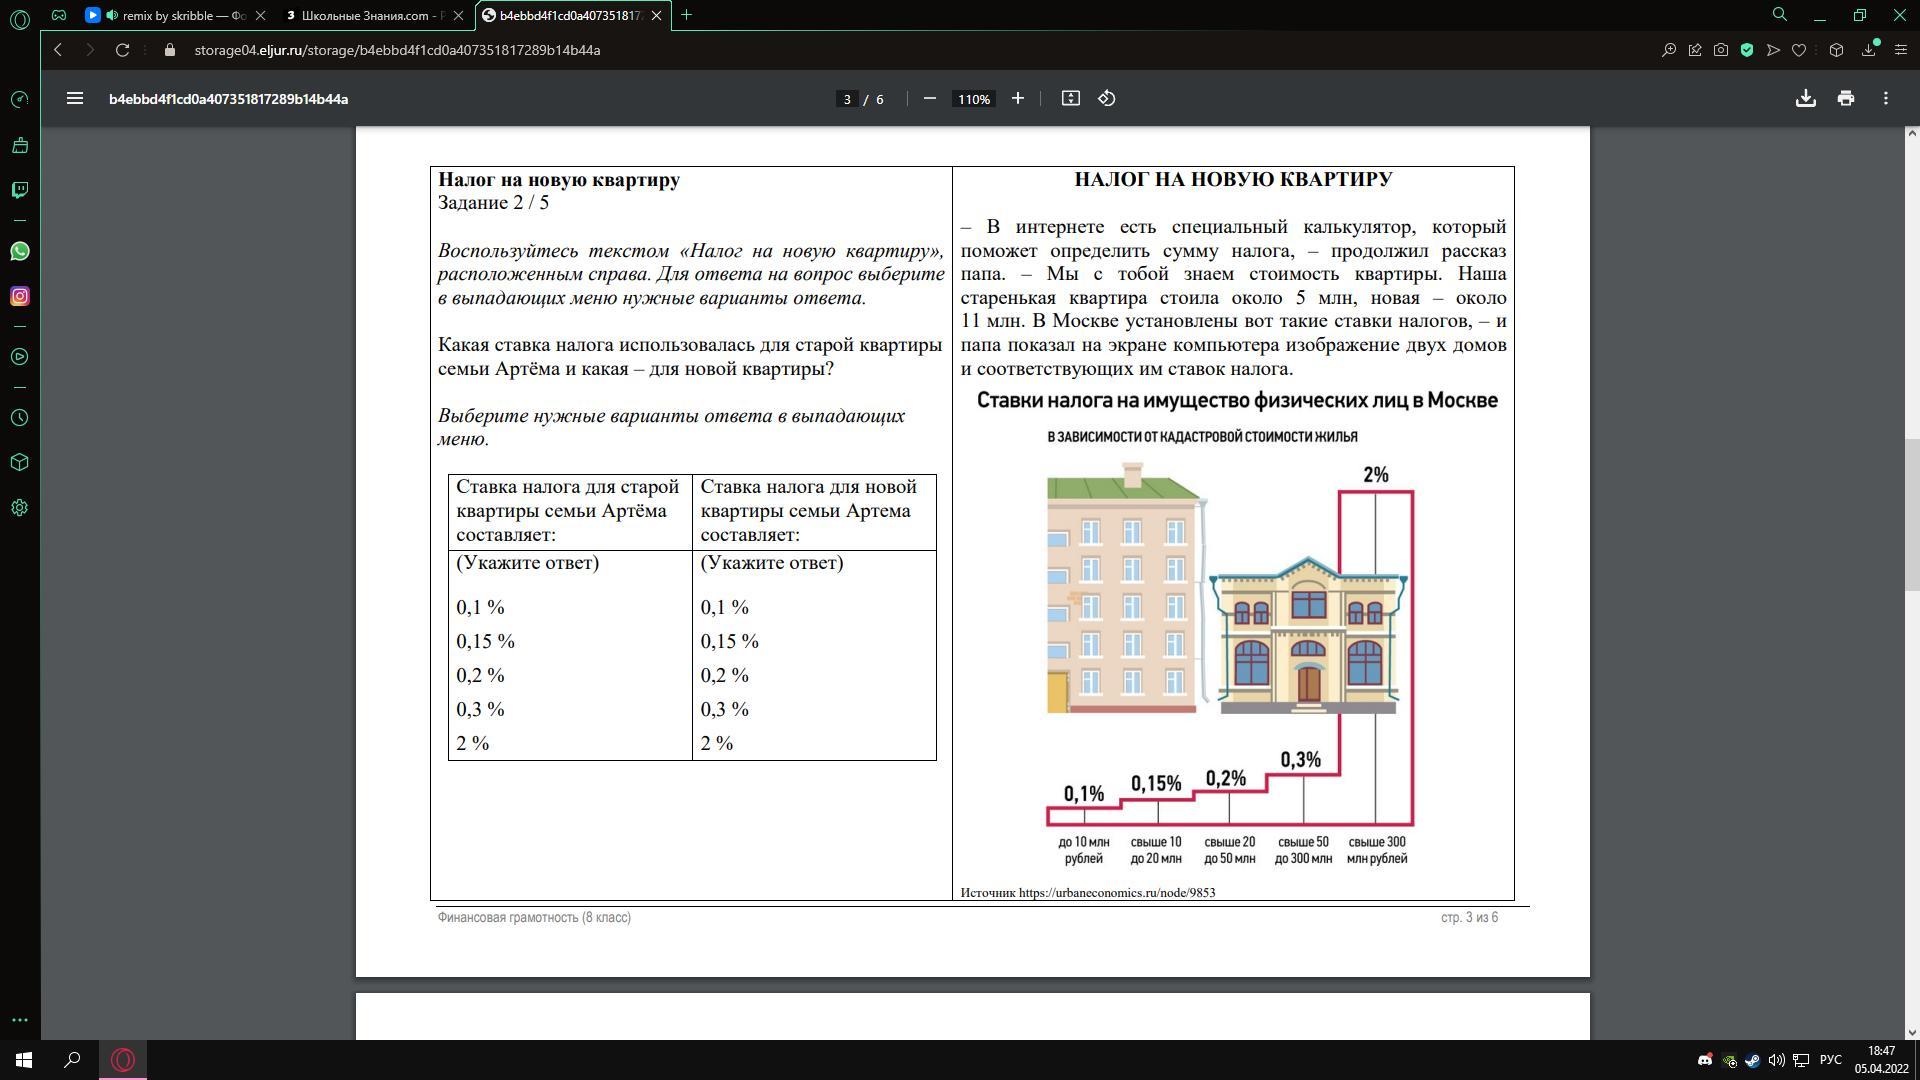1920x1080 pixels.
Task: Take a snapshot with camera icon
Action: click(x=1721, y=50)
